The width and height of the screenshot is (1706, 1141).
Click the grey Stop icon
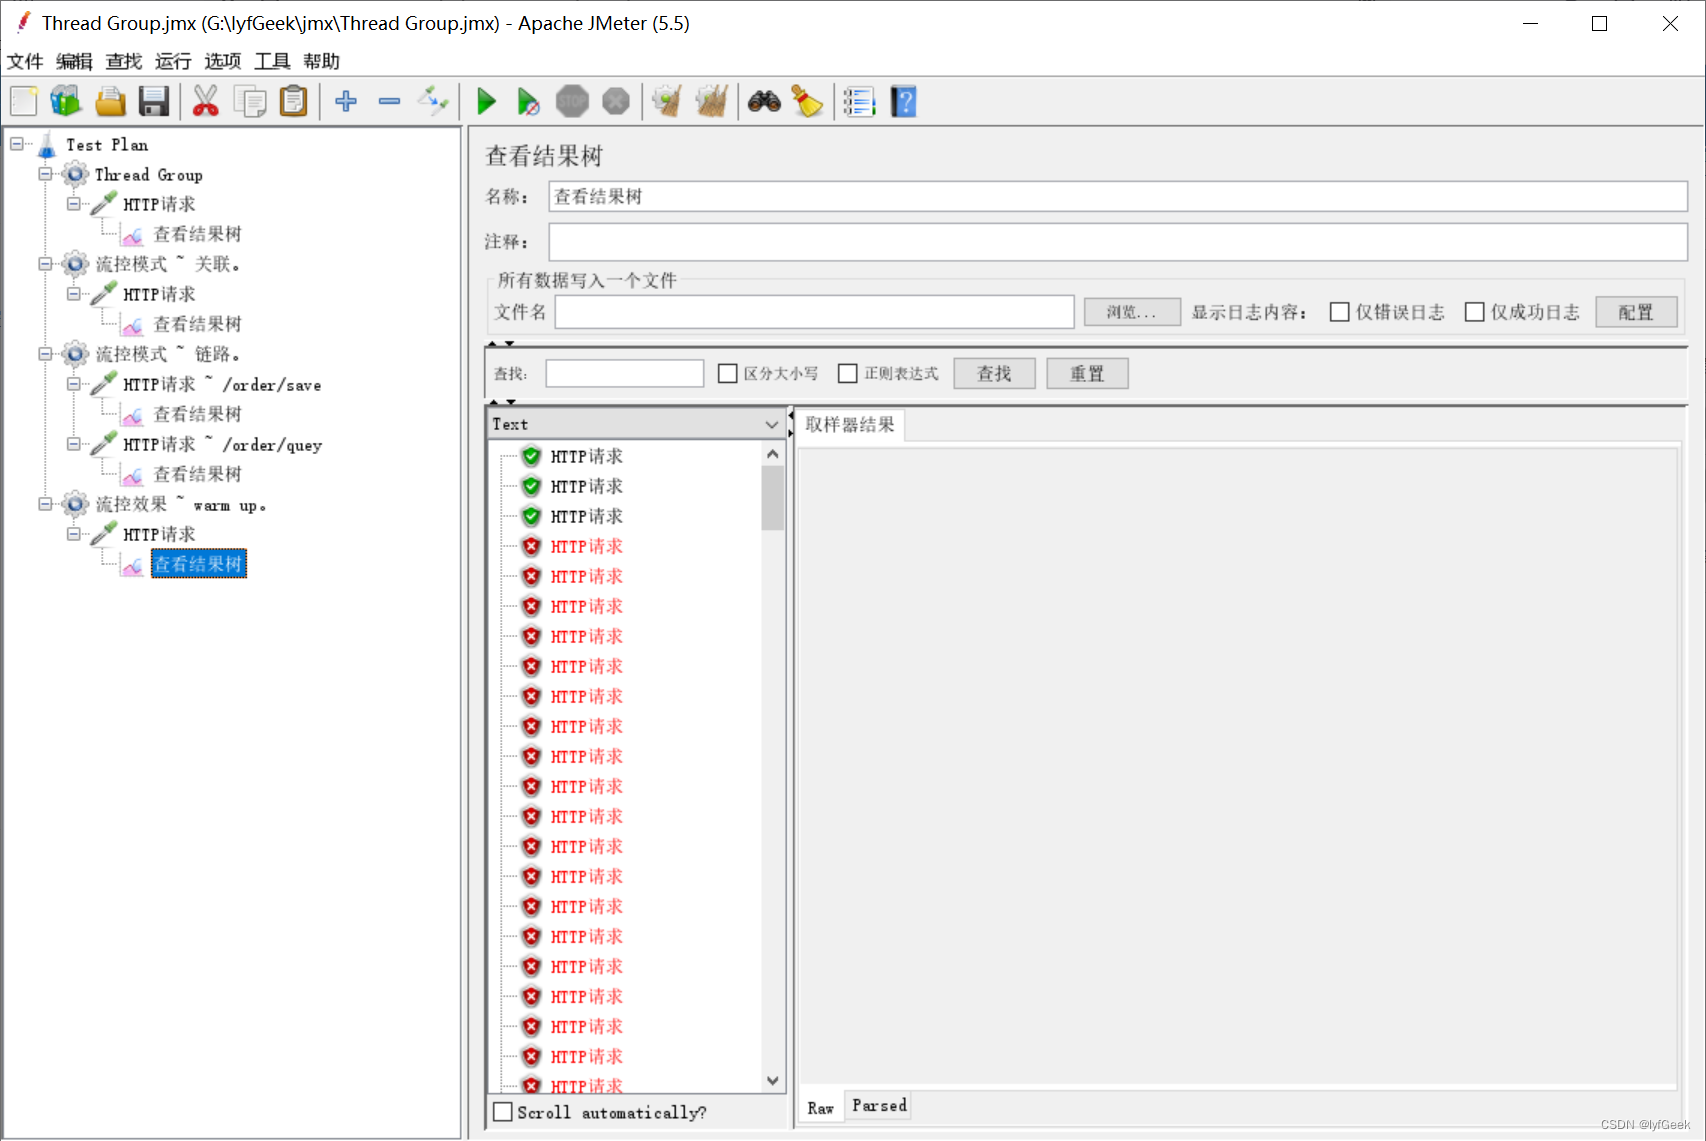point(572,101)
